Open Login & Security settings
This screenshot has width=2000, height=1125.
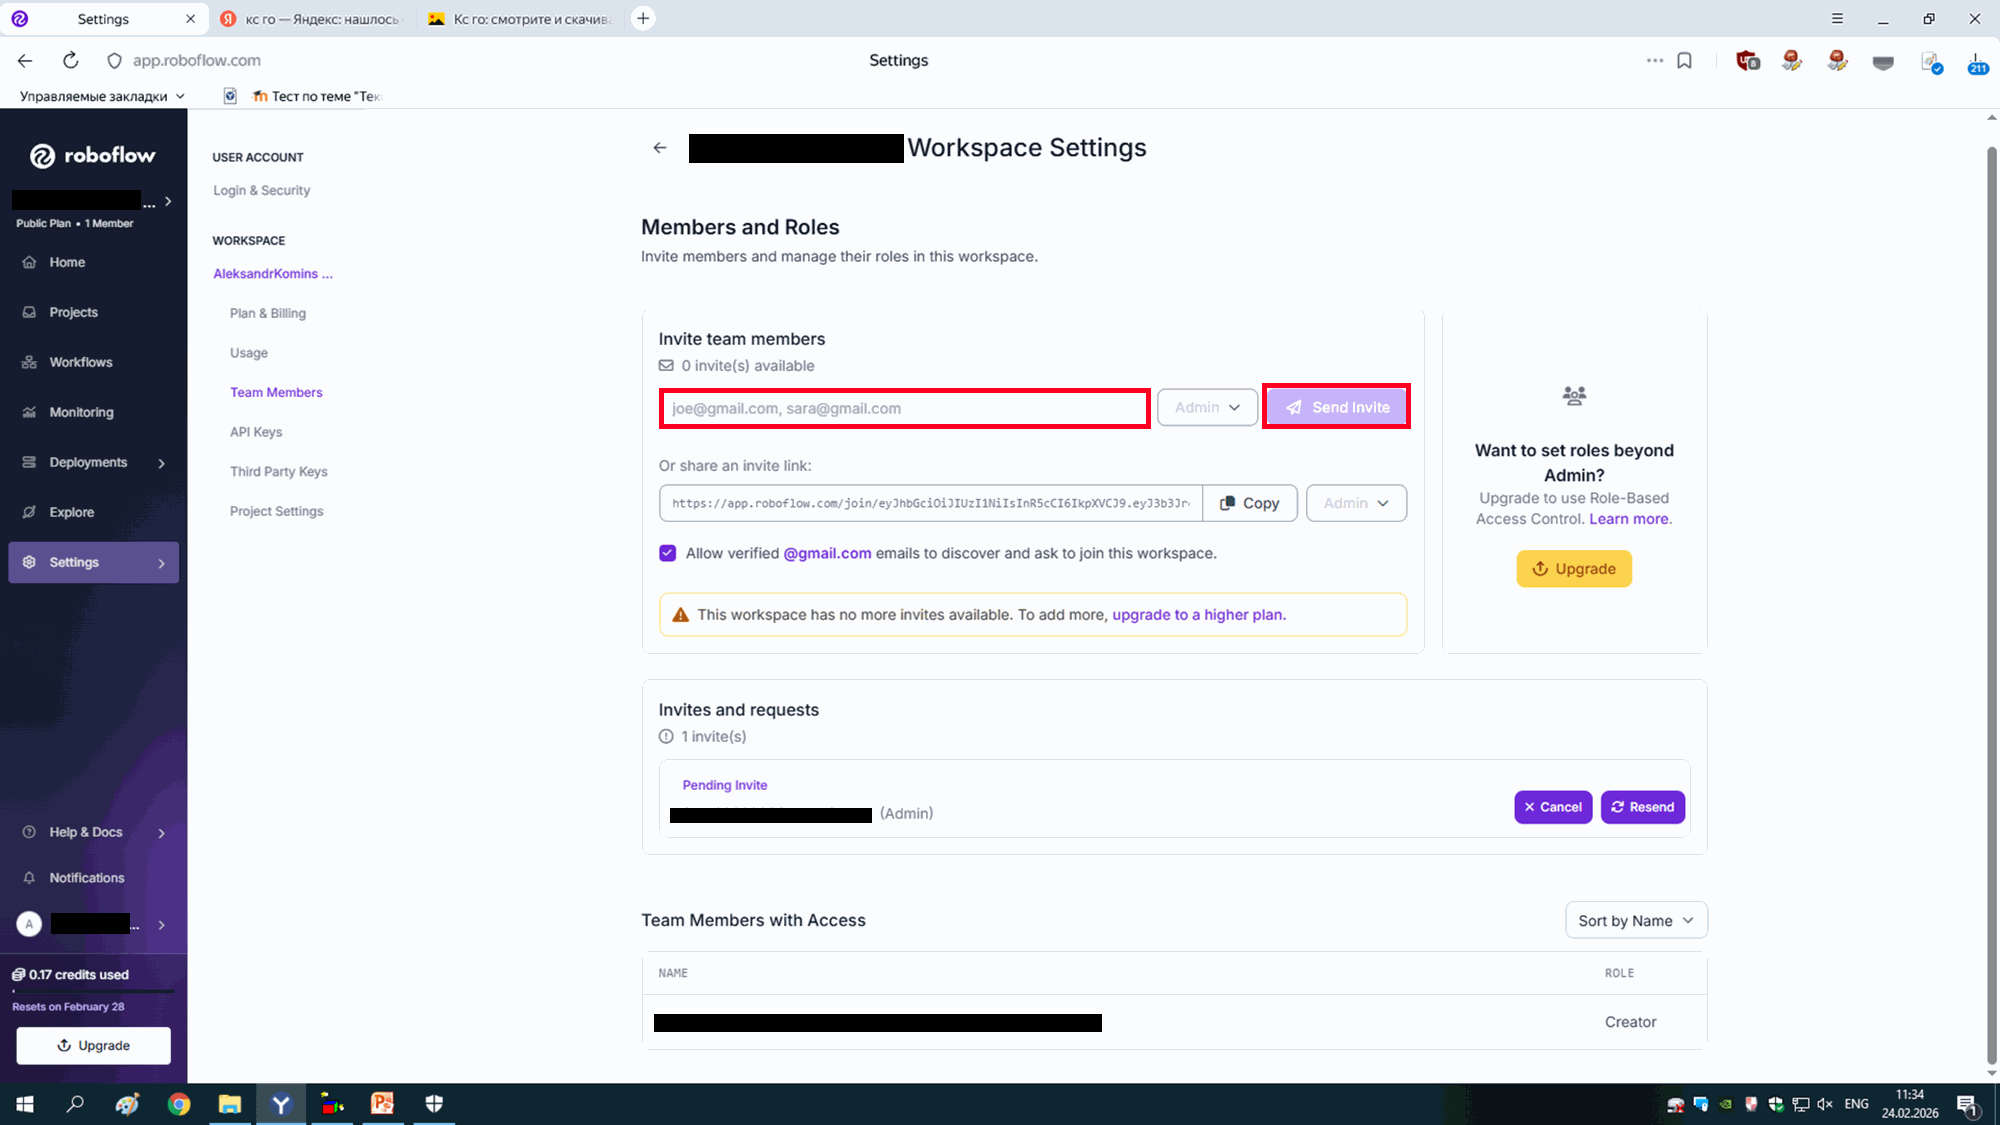click(261, 190)
